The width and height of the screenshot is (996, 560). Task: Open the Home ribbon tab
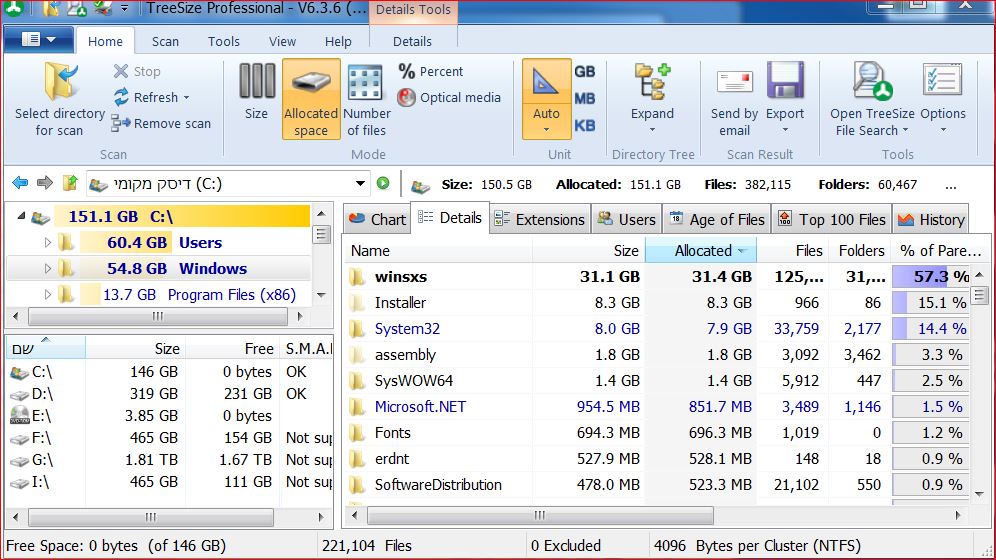coord(105,41)
